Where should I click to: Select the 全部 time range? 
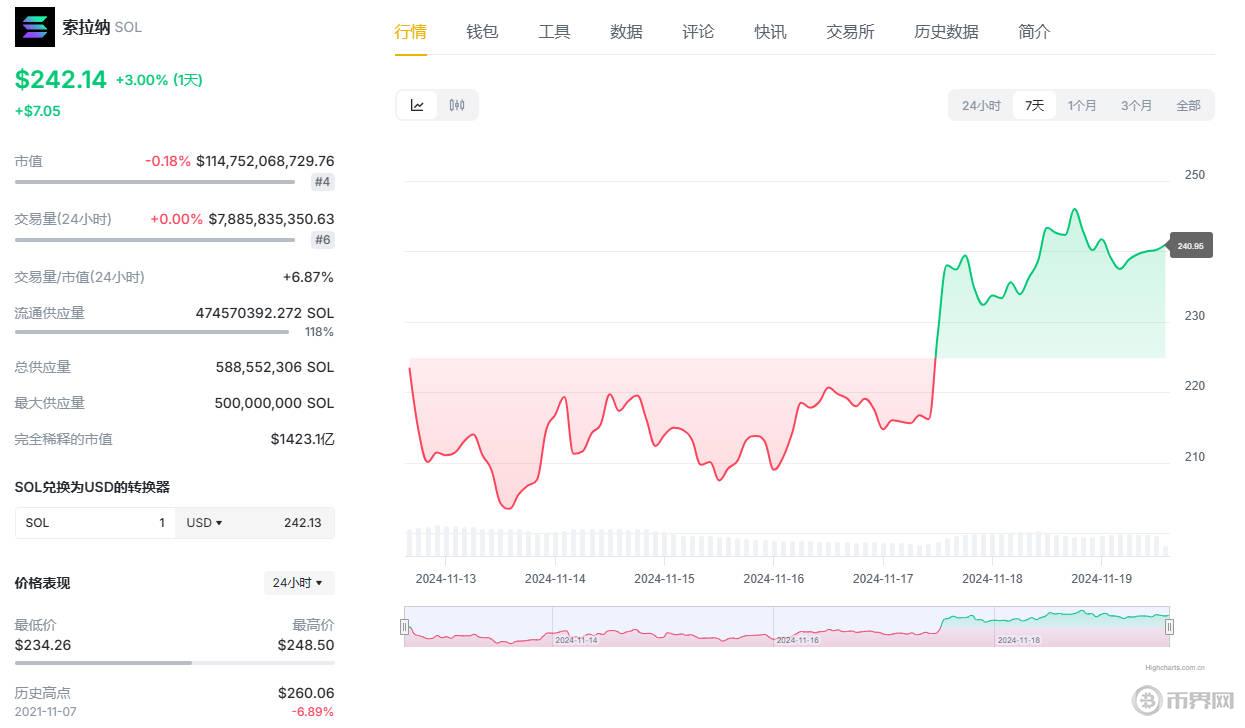pos(1188,105)
